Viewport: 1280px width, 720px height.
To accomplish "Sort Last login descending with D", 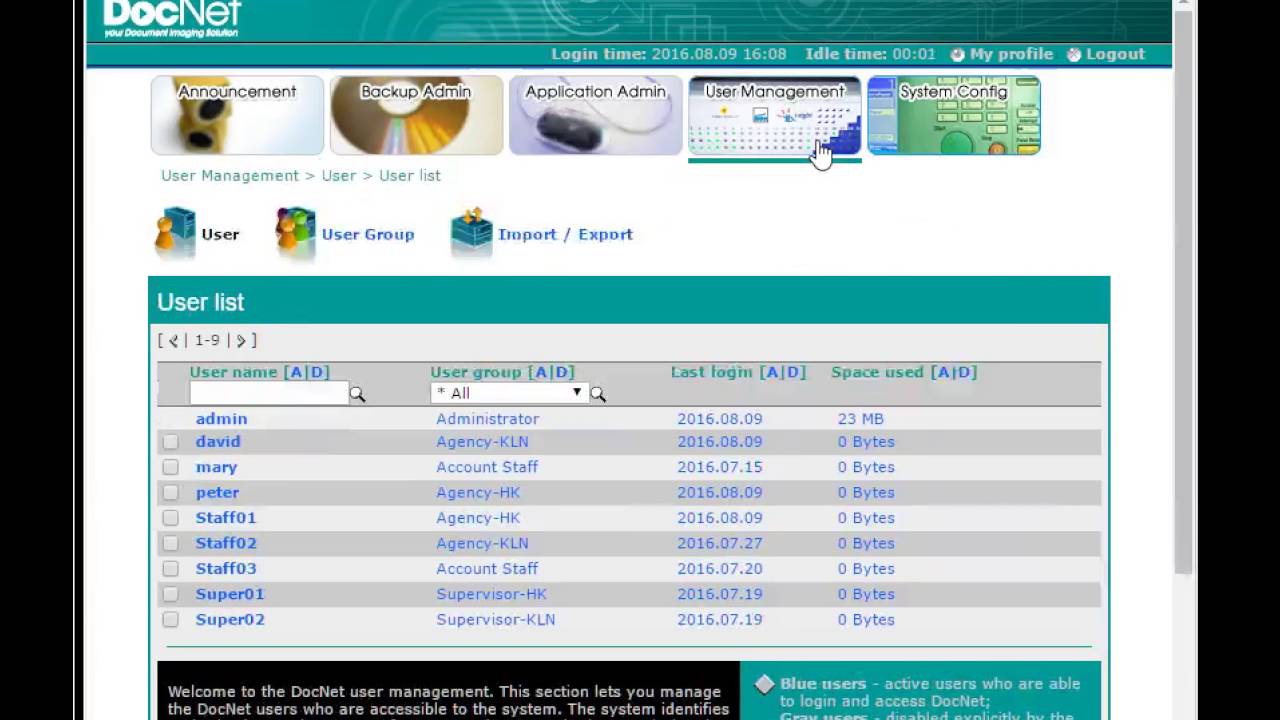I will click(793, 372).
